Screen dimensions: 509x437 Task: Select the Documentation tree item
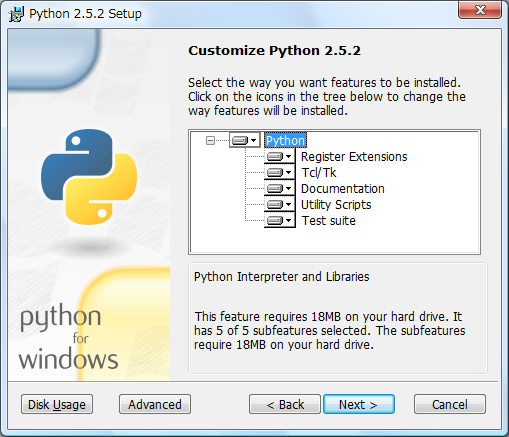click(x=343, y=188)
